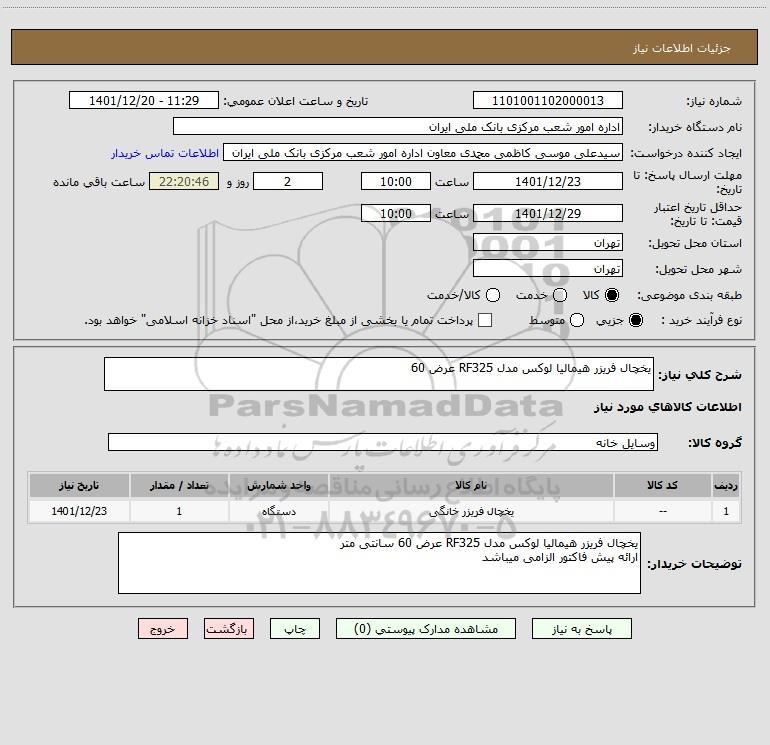The height and width of the screenshot is (745, 770).
Task: Click the response deadline date 1401/12/23 field
Action: [548, 181]
